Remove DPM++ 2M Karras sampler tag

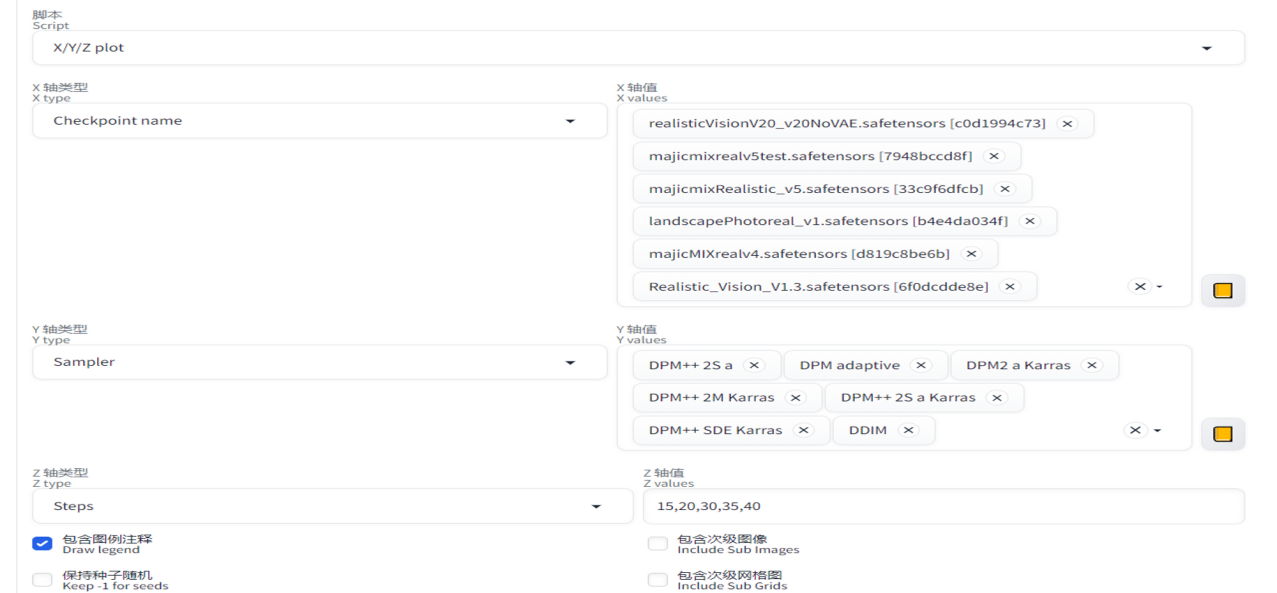click(x=796, y=398)
